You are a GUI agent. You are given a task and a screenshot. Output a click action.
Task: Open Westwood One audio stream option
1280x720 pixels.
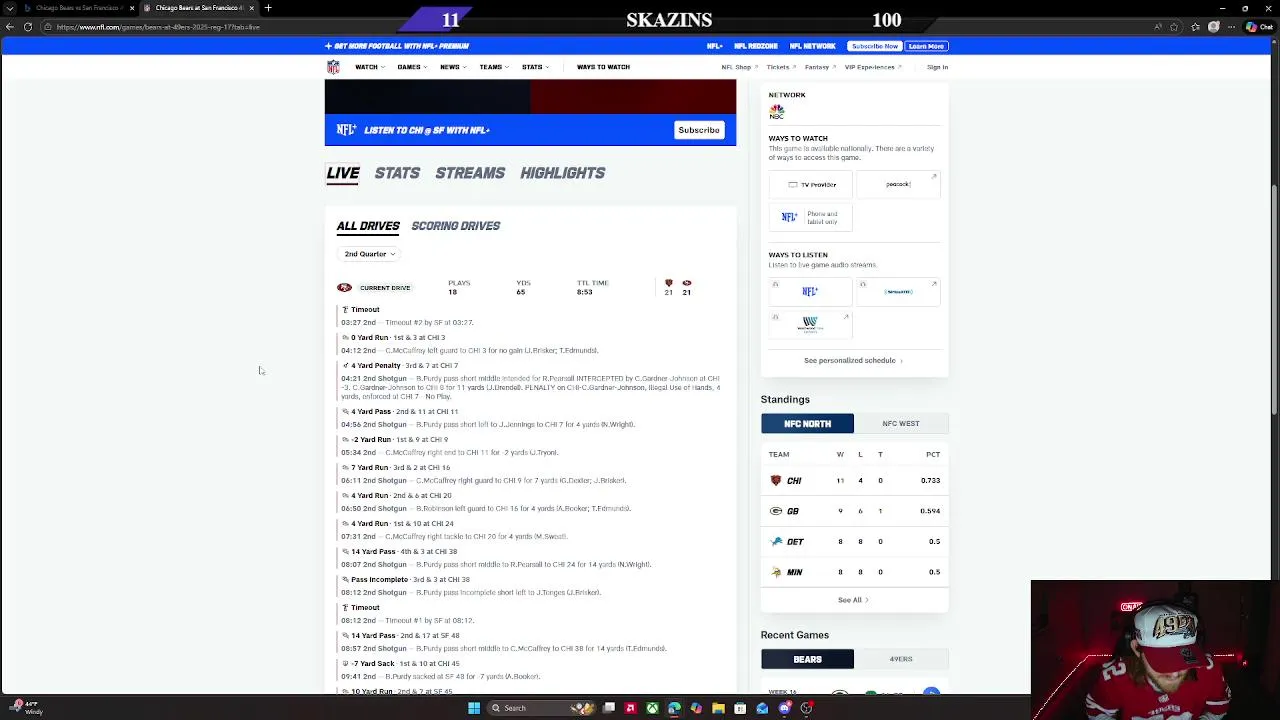coord(811,324)
